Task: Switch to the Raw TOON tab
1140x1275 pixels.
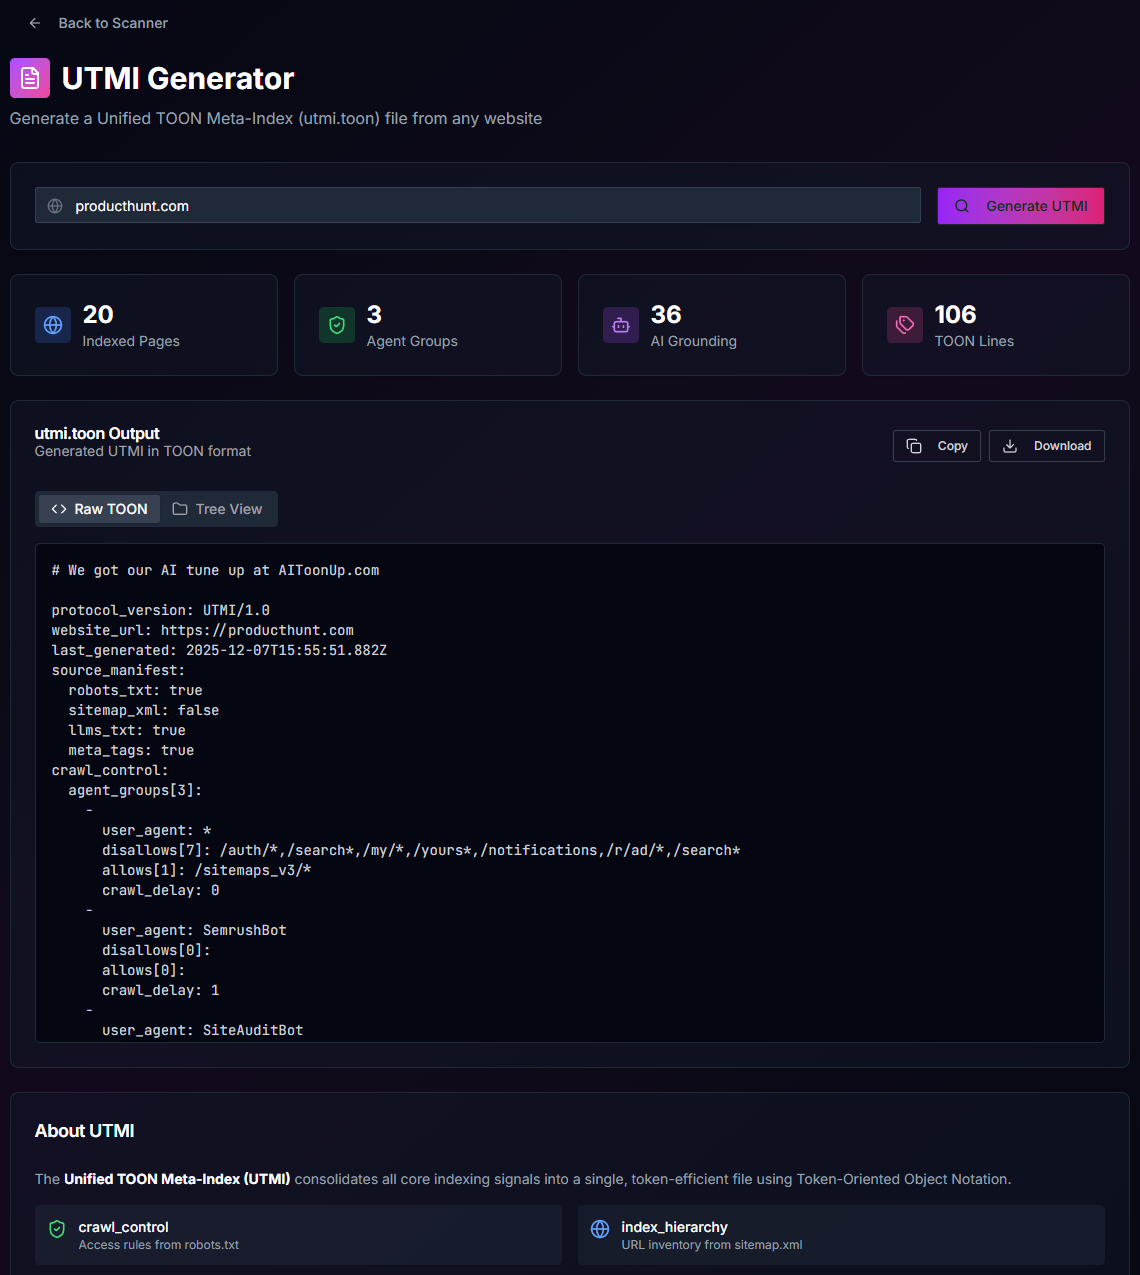Action: coord(99,509)
